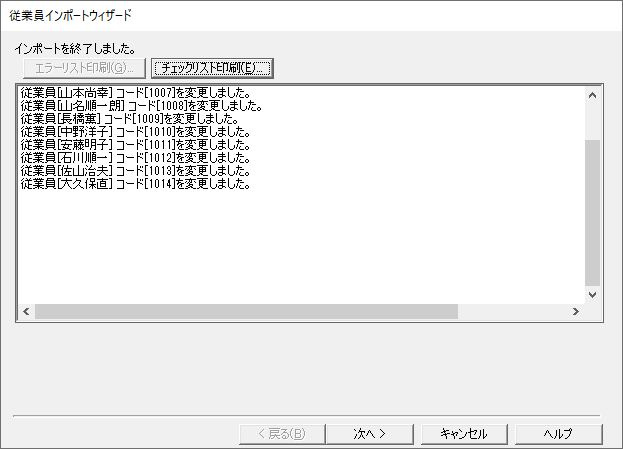Cancel the wizard with キャンセル

(x=464, y=434)
